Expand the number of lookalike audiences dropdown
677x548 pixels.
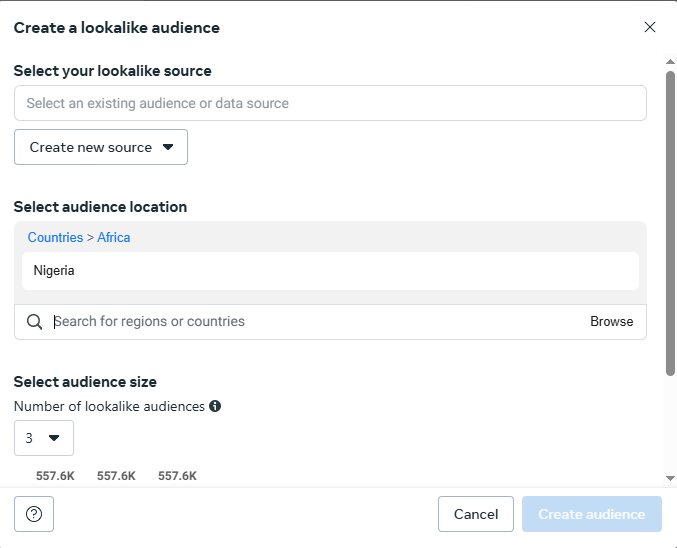pos(44,438)
